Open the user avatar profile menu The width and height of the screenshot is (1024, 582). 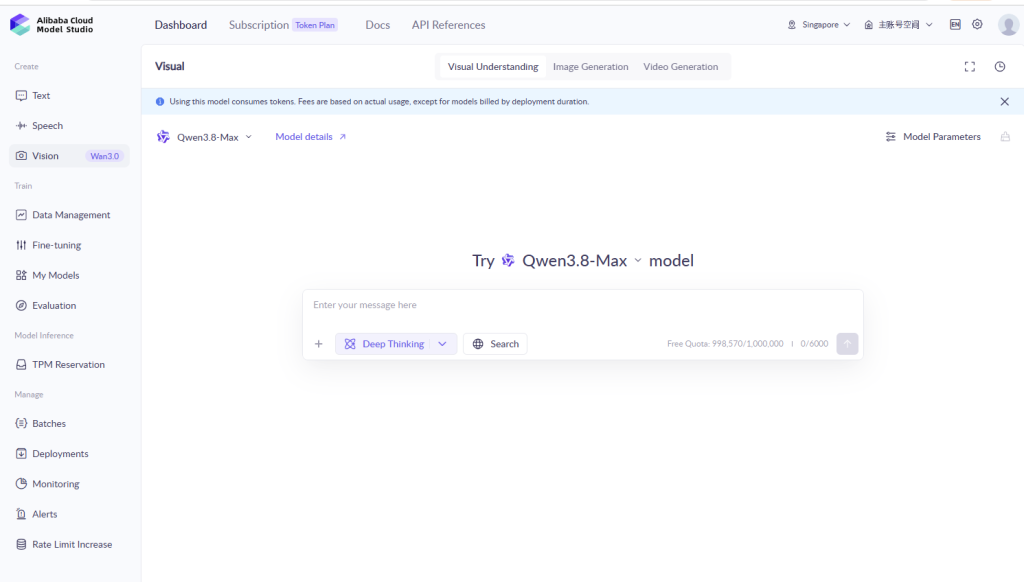click(x=1008, y=25)
